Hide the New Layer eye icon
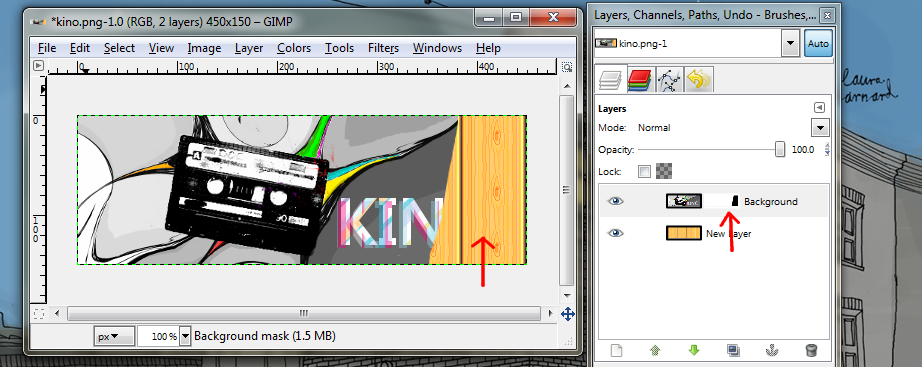The image size is (922, 367). pos(615,233)
